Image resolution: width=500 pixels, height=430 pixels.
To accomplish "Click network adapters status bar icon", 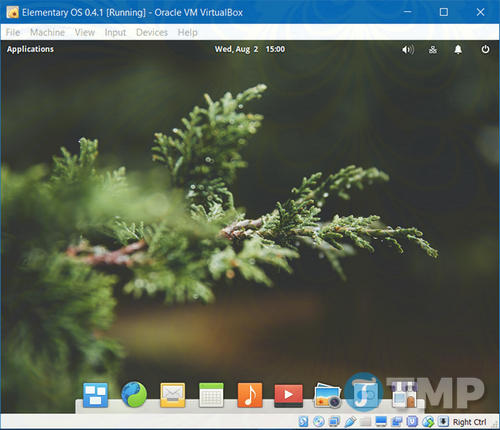I will (x=334, y=422).
